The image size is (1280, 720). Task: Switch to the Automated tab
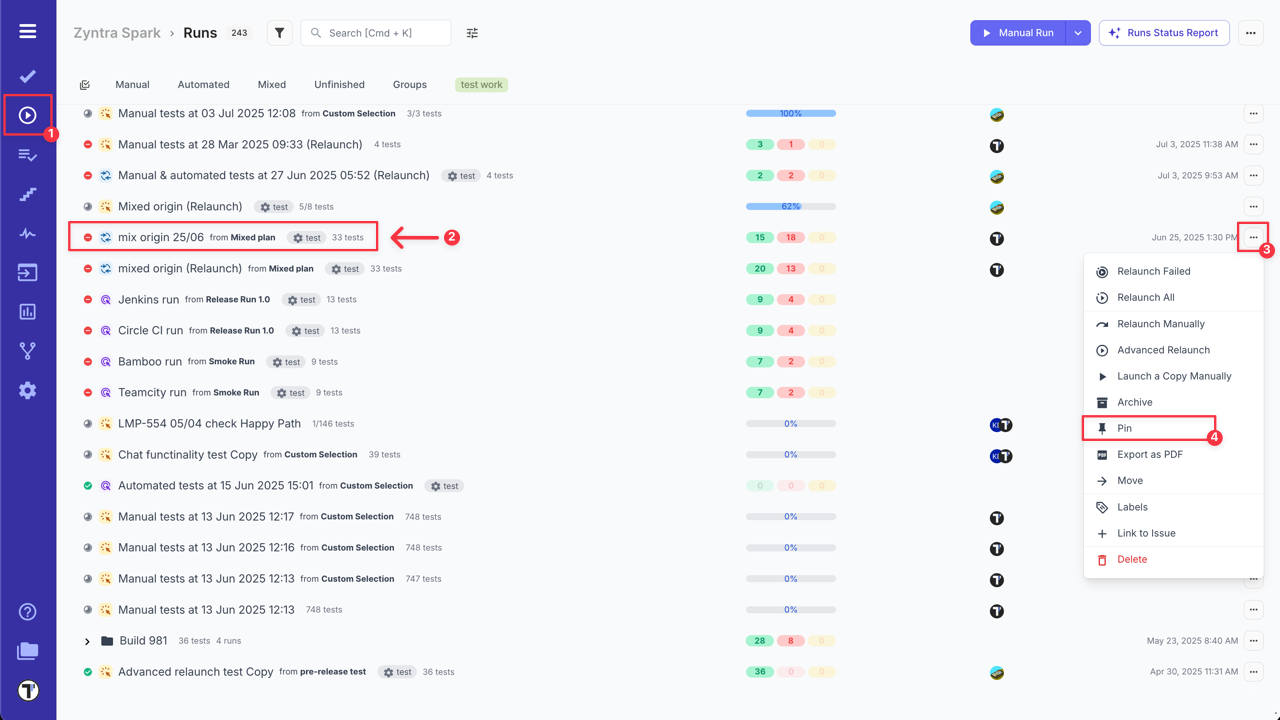point(203,84)
